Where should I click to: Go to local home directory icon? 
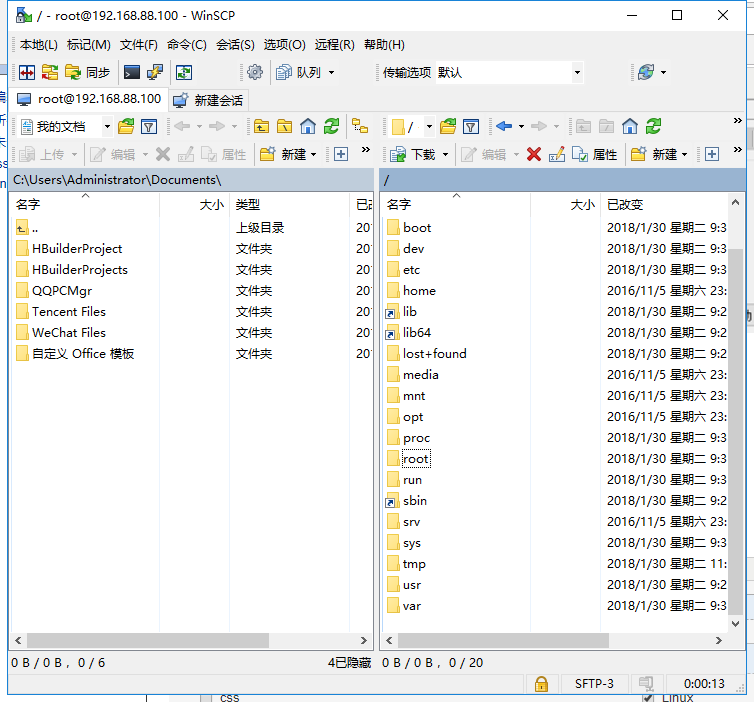click(308, 126)
